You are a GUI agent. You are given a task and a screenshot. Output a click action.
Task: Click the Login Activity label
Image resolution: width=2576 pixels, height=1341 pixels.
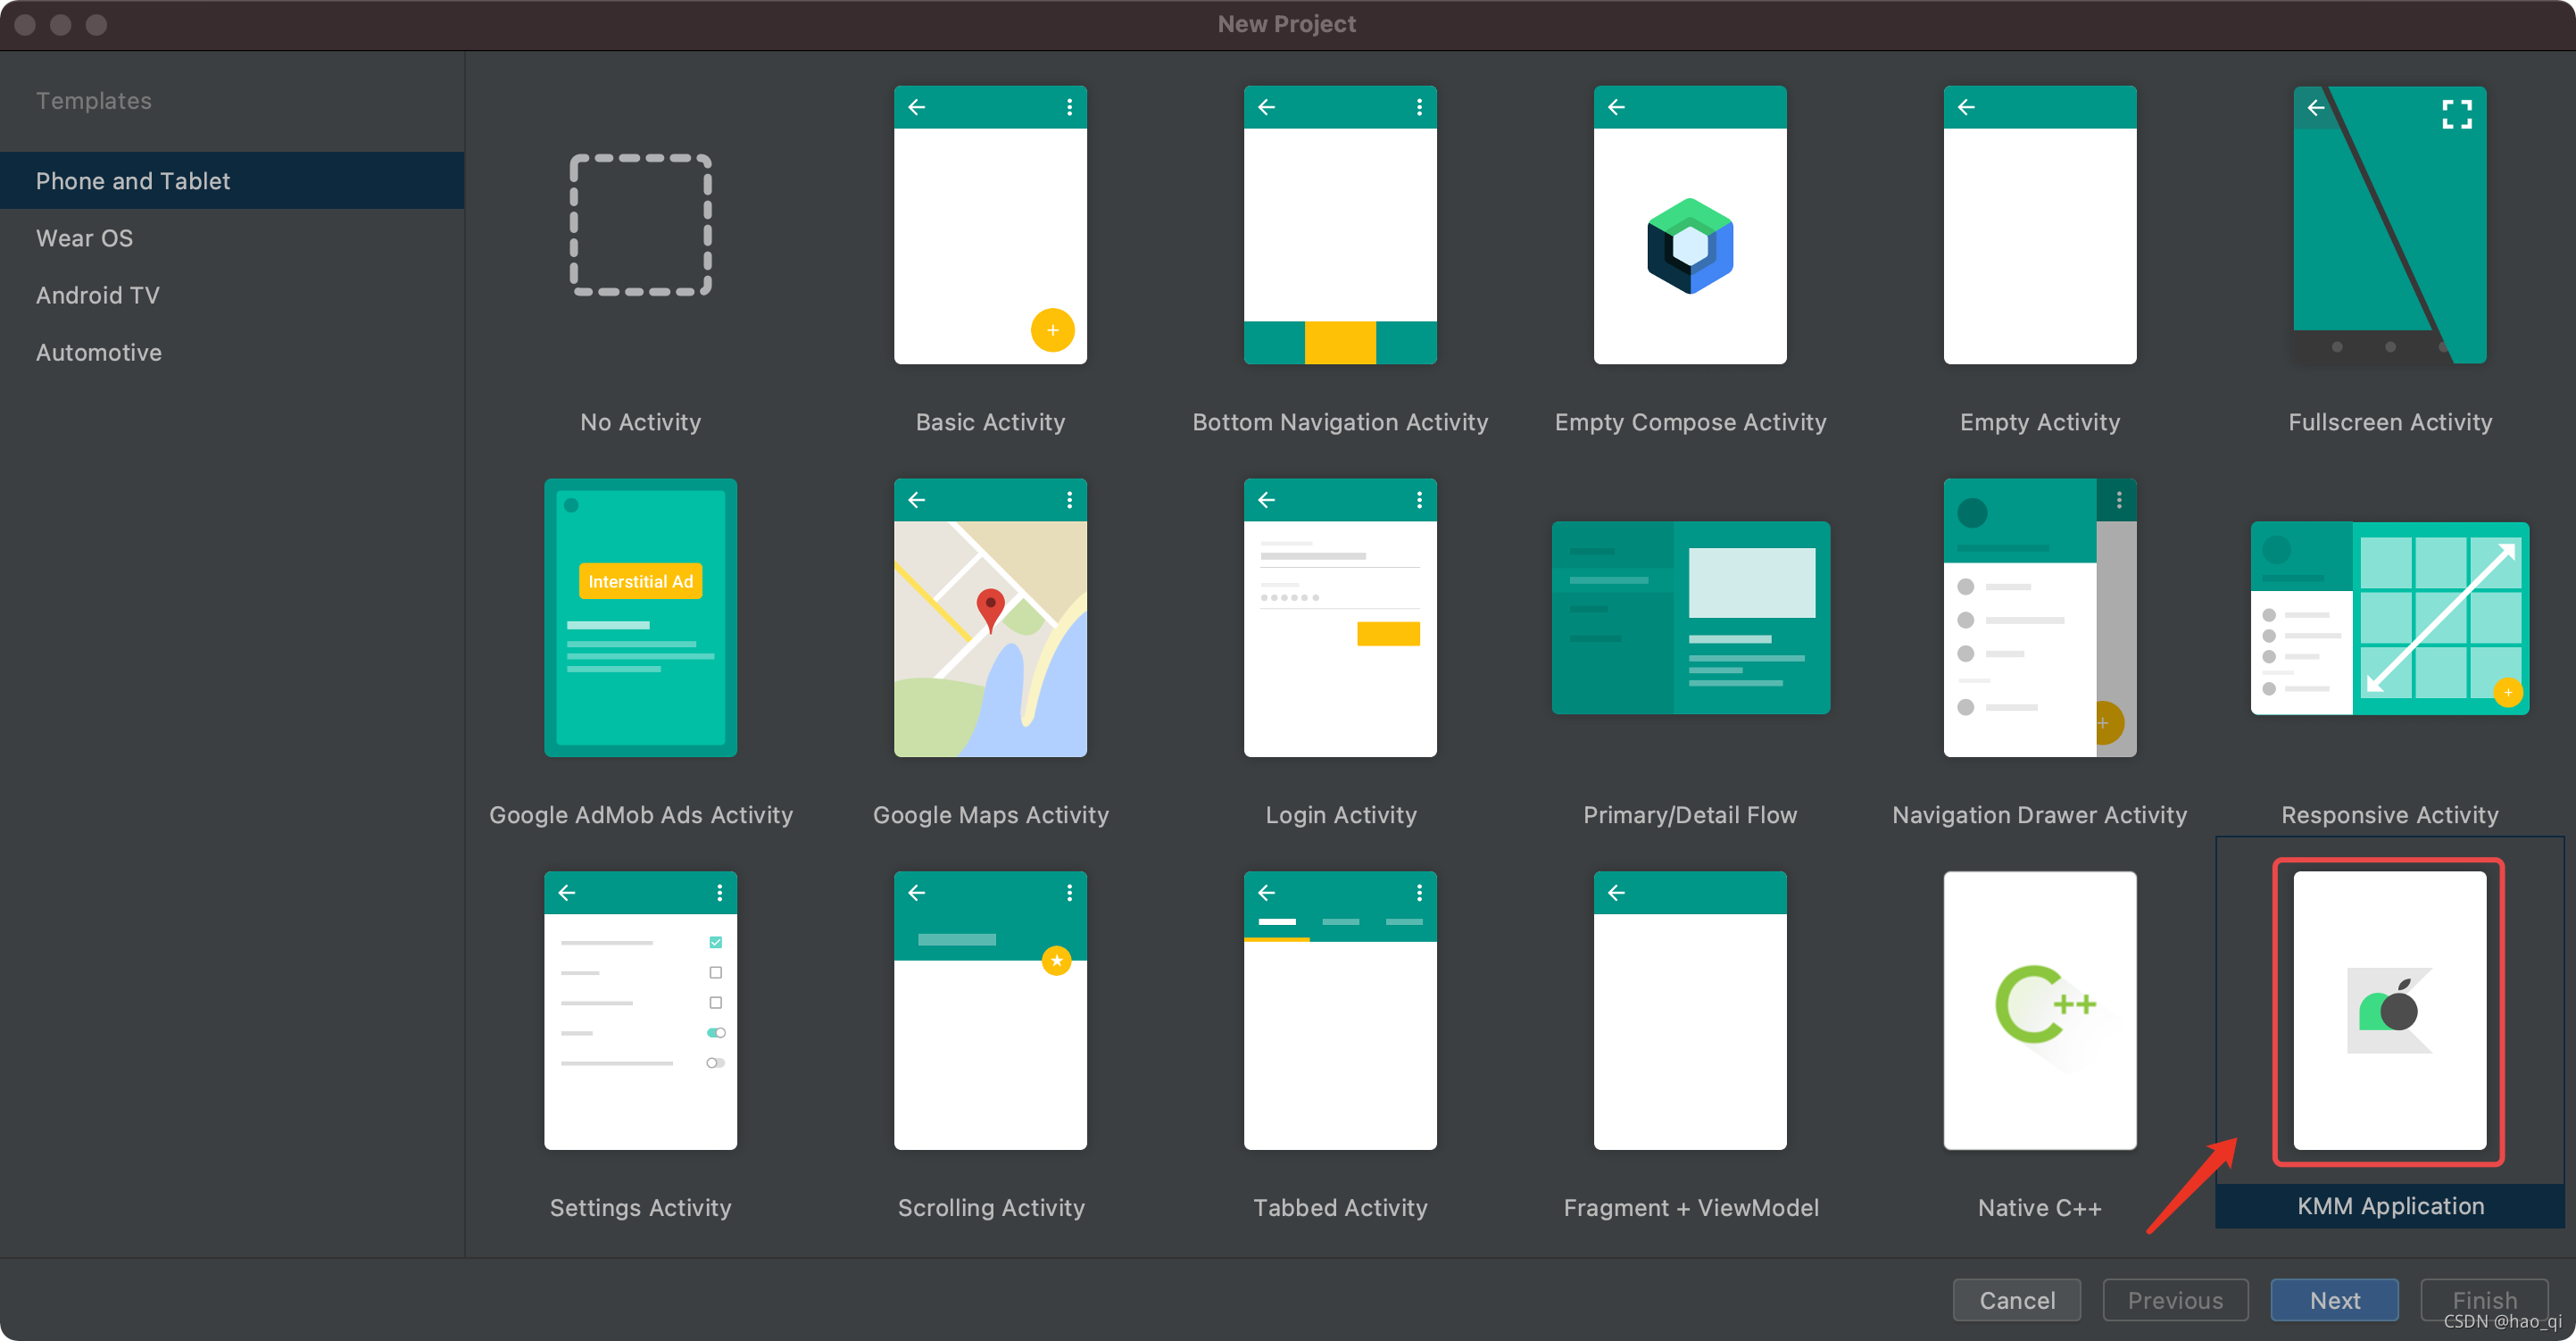point(1340,815)
